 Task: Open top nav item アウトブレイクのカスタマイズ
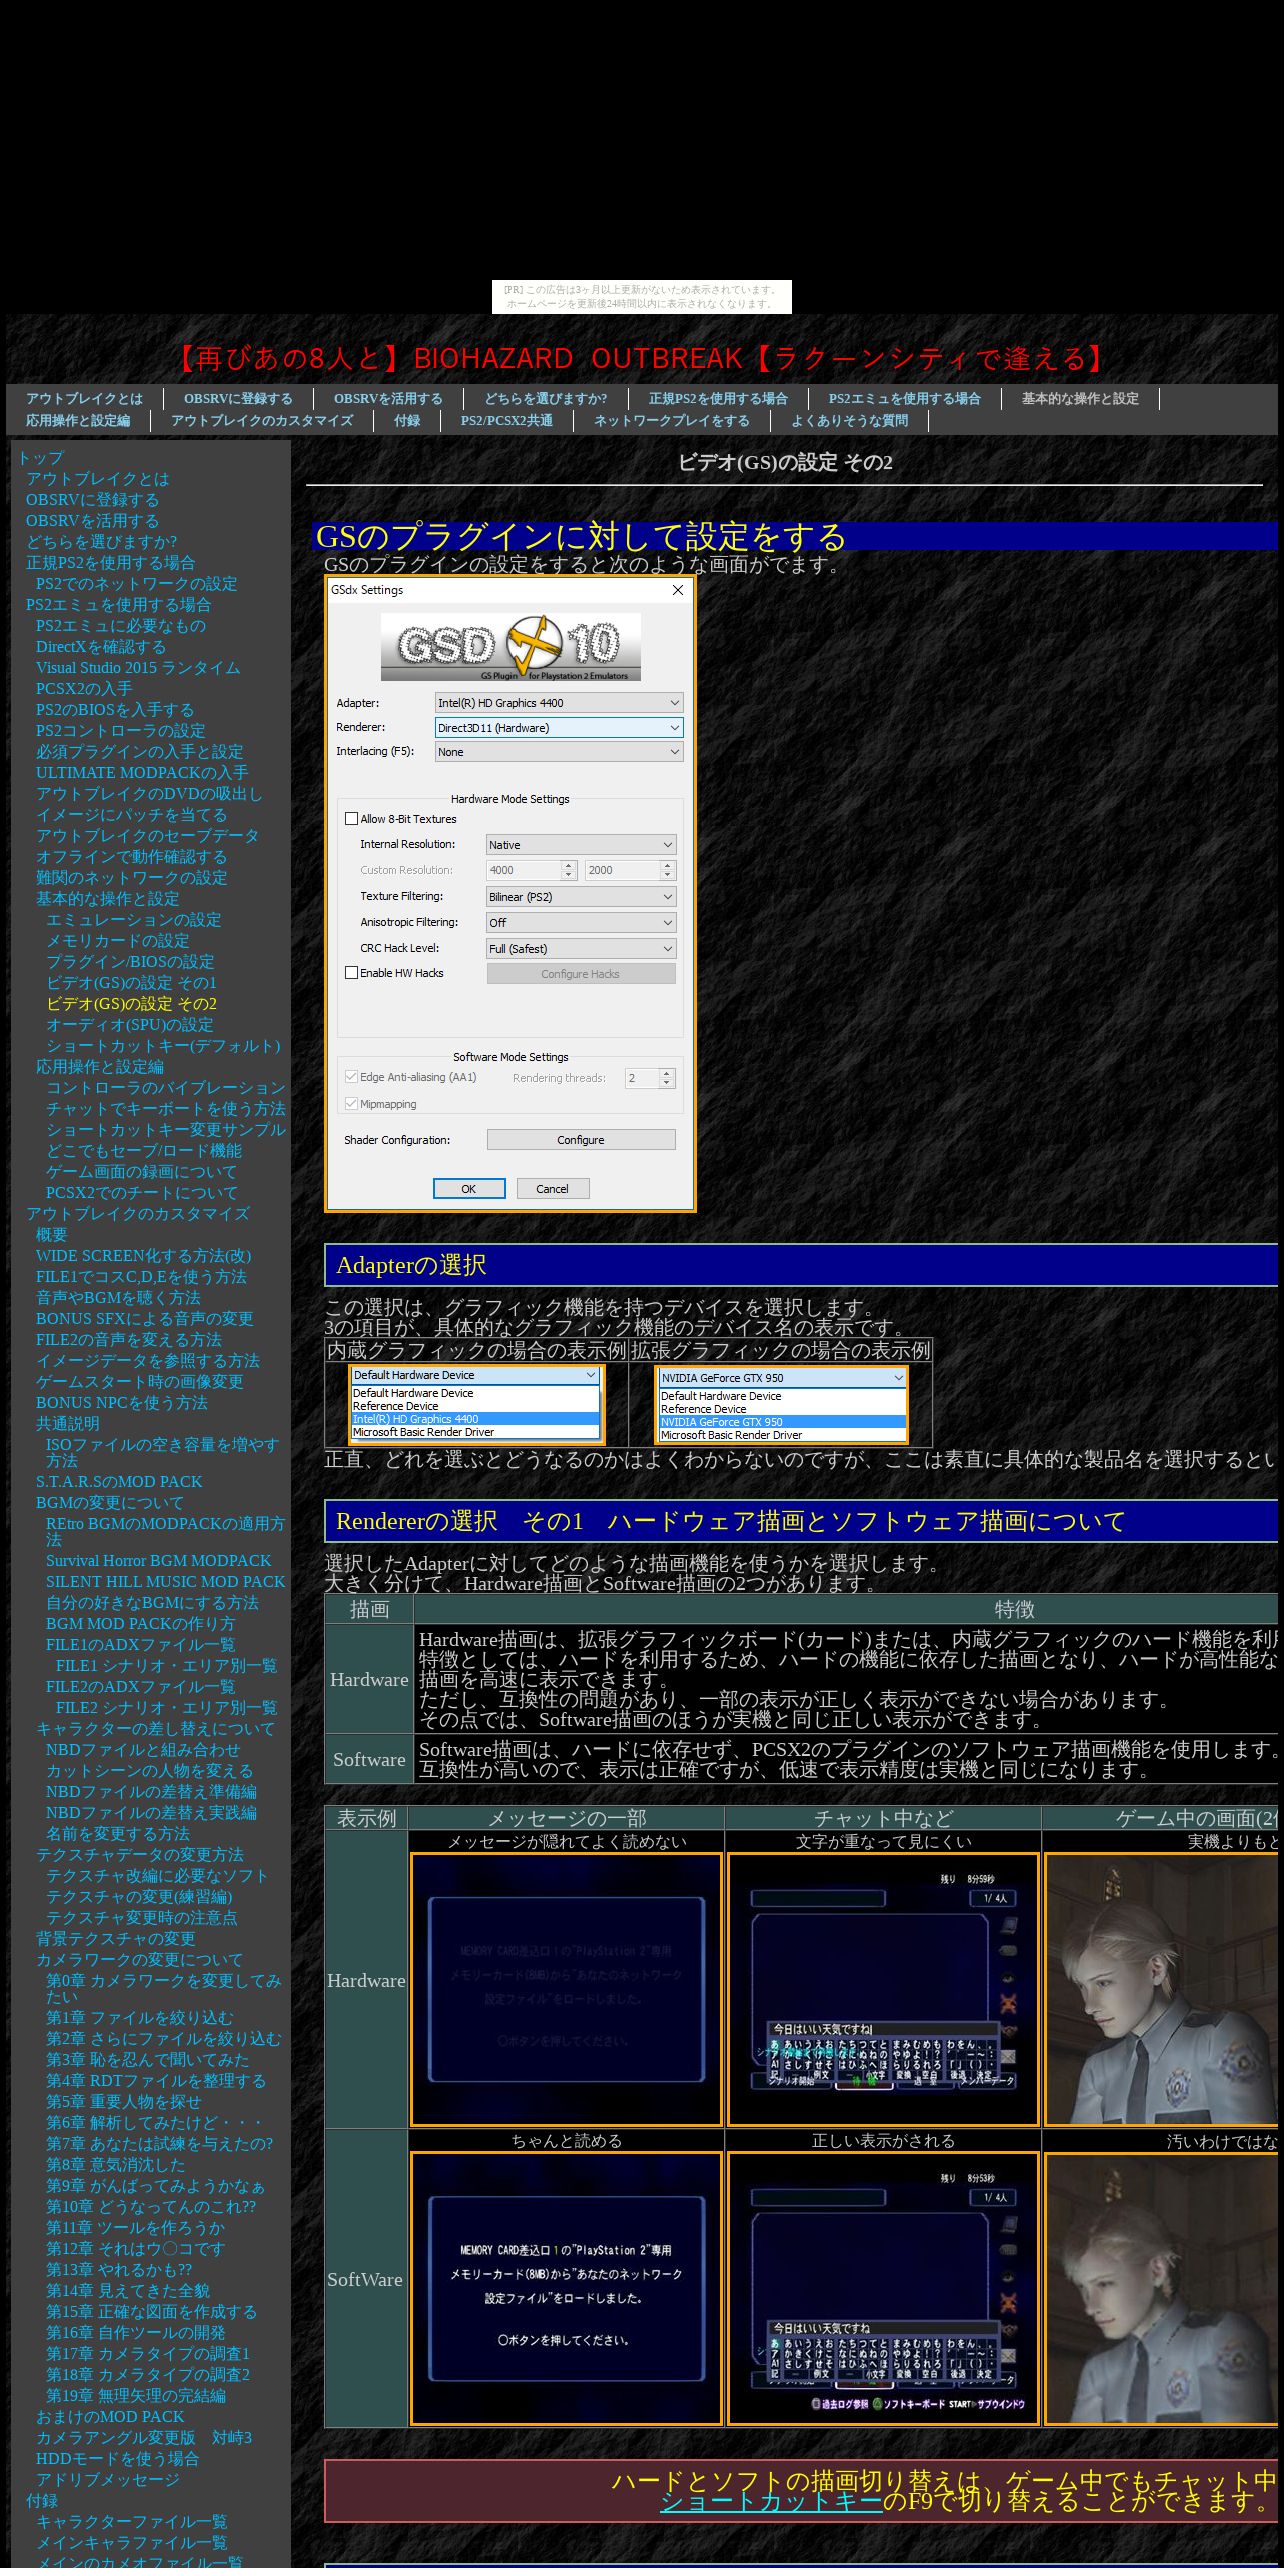[262, 421]
